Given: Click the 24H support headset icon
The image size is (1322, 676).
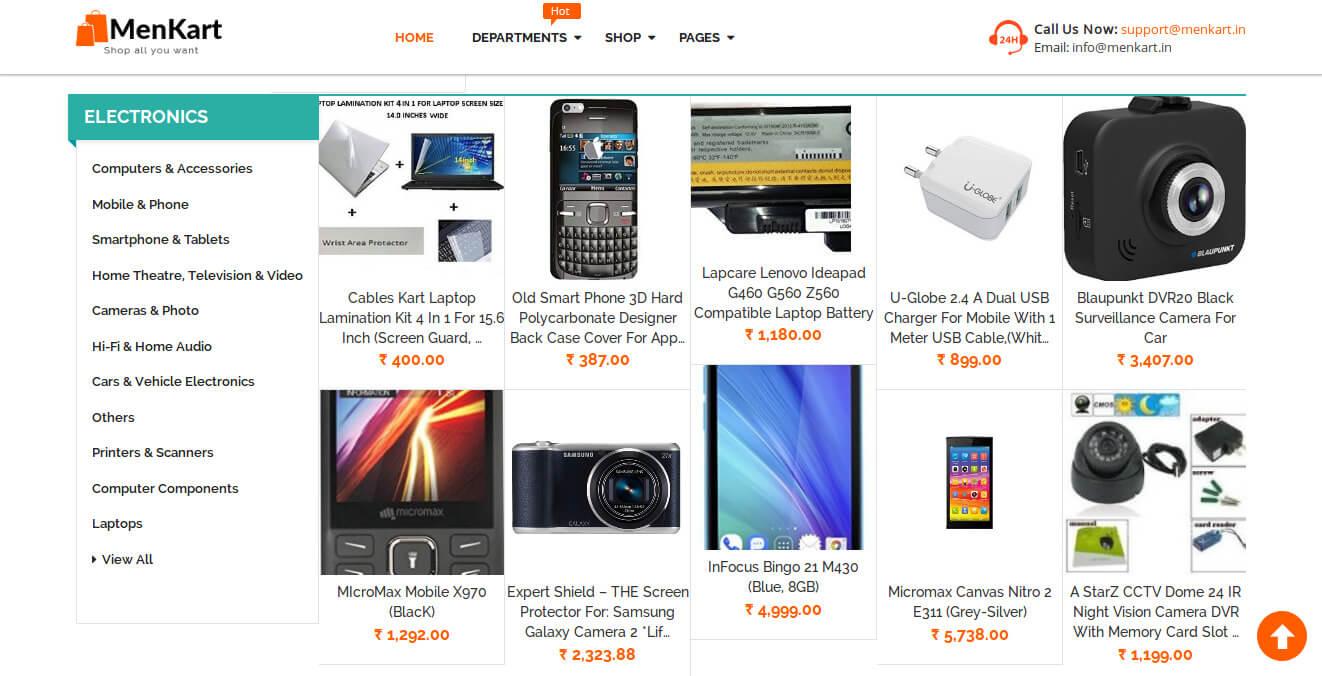Looking at the screenshot, I should (x=1007, y=37).
